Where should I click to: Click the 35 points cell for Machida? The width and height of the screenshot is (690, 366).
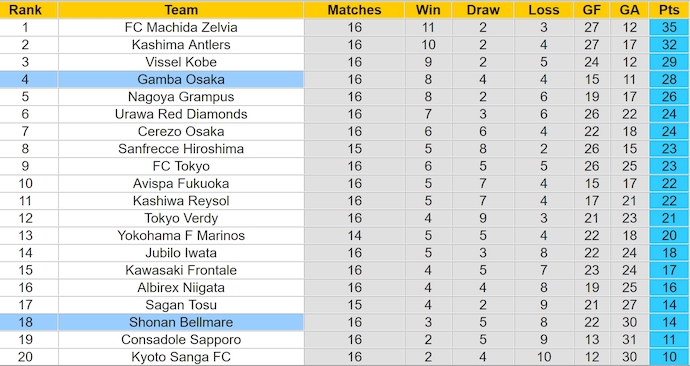click(x=669, y=27)
